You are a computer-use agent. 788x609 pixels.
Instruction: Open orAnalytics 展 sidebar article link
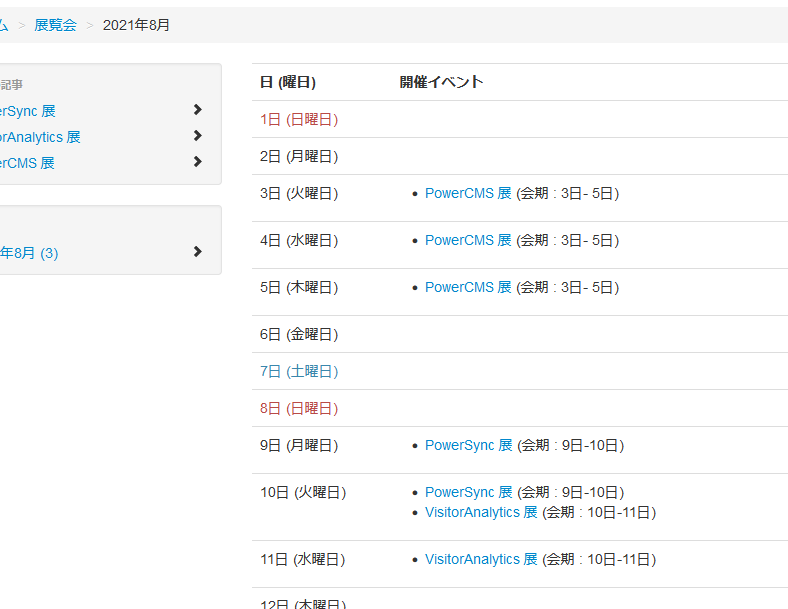coord(40,137)
